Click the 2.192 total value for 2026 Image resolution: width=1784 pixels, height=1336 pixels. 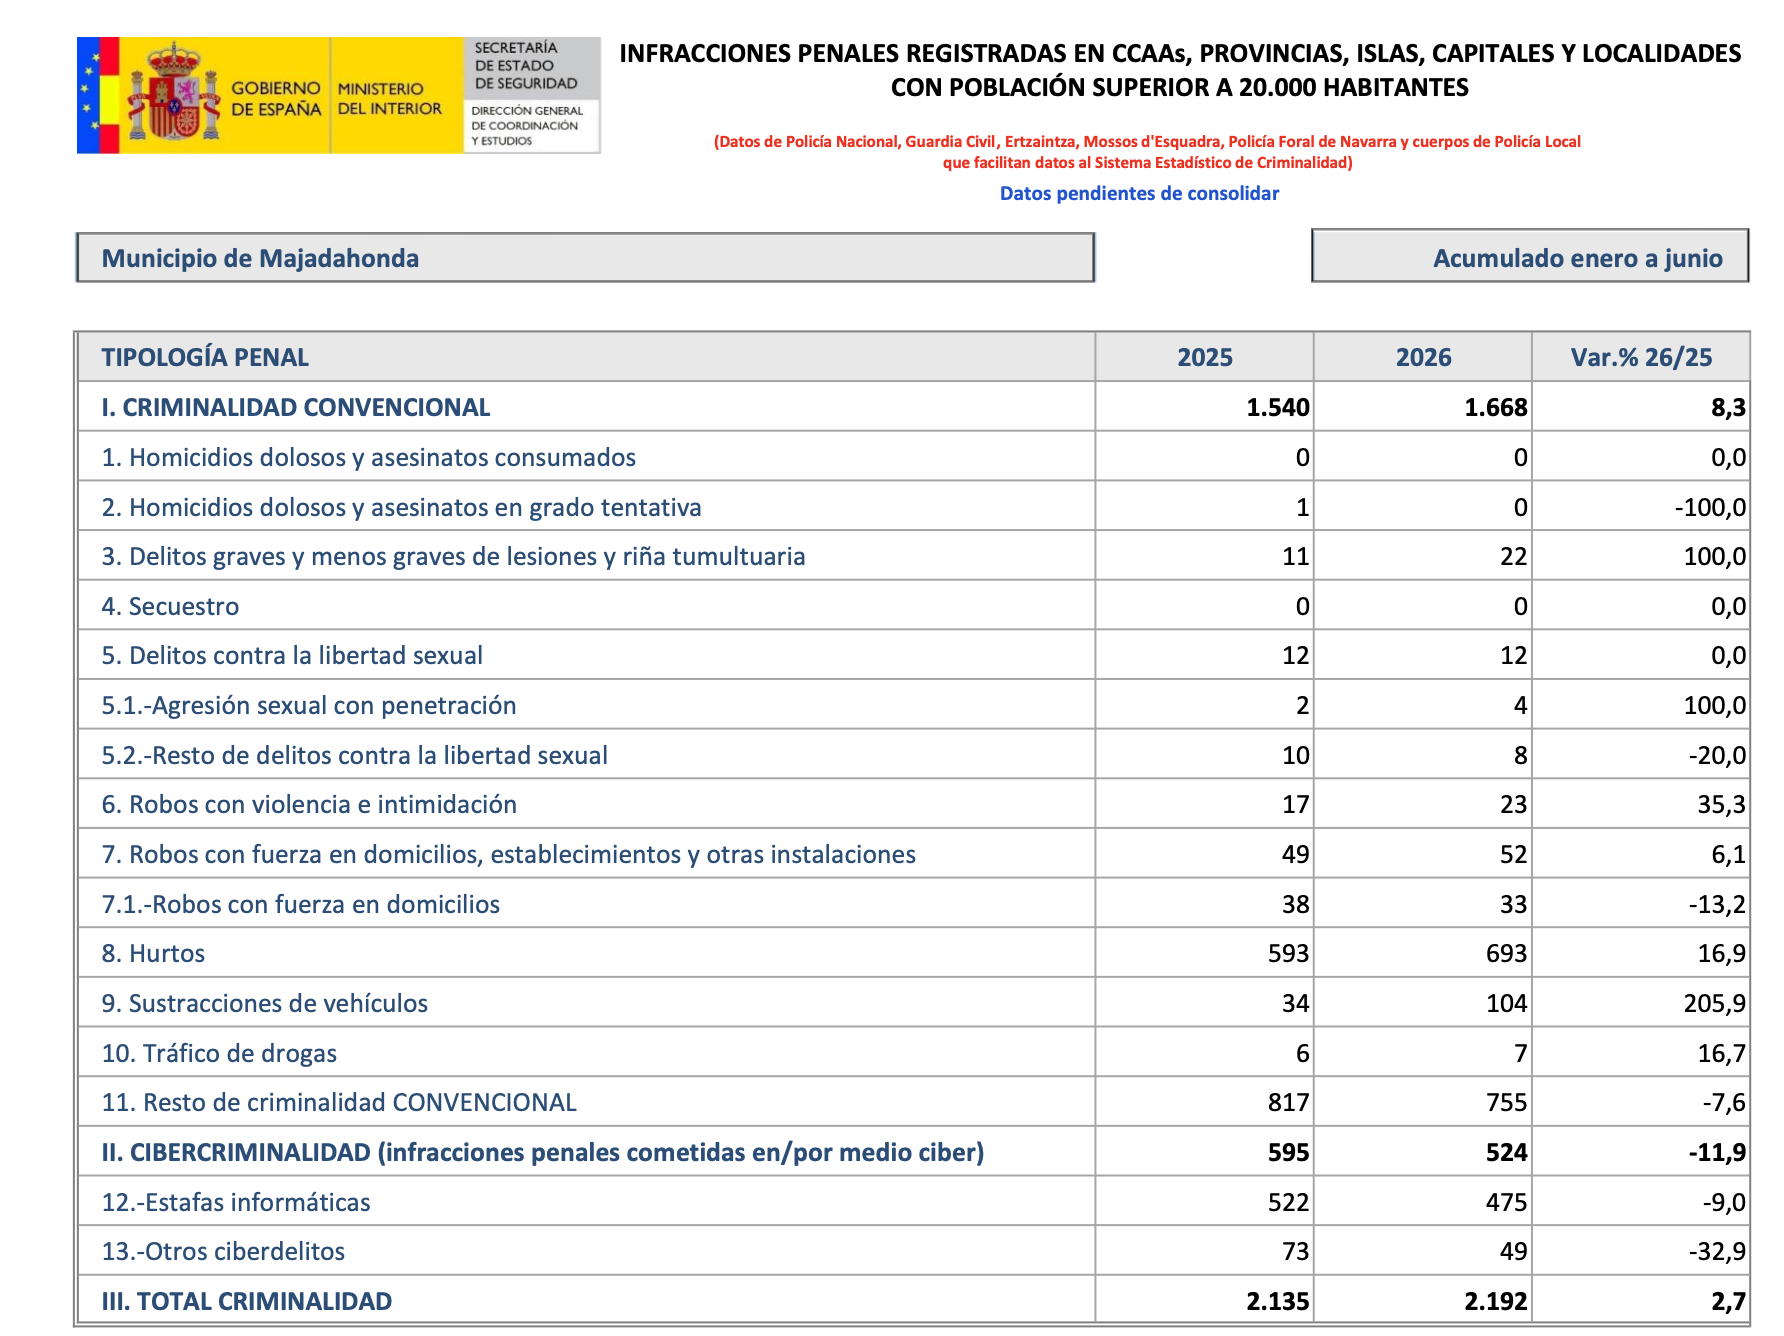[x=1495, y=1301]
